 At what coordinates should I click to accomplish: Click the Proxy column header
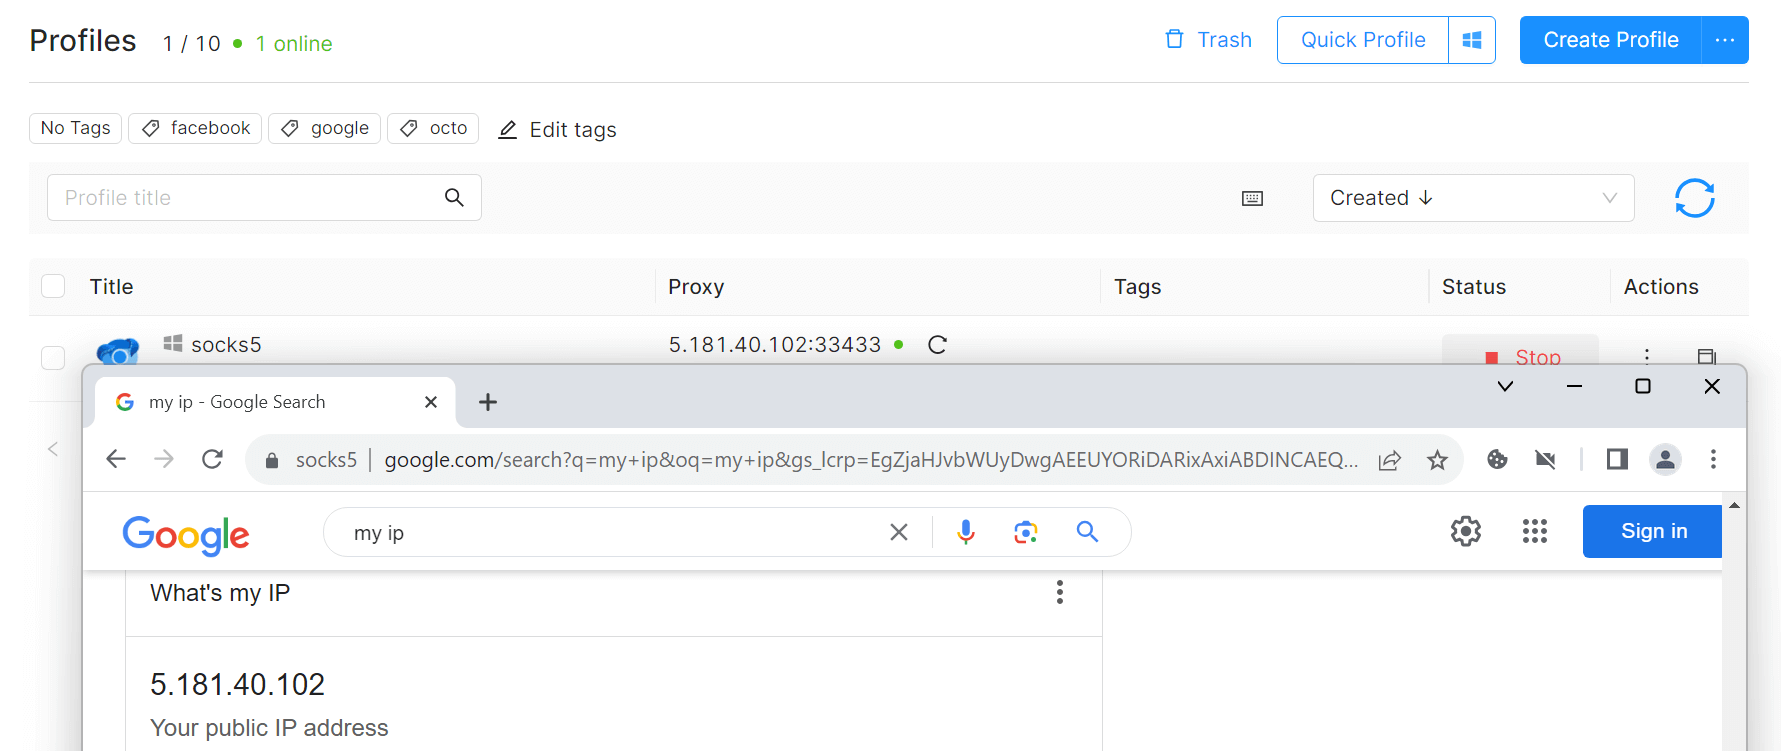tap(696, 287)
